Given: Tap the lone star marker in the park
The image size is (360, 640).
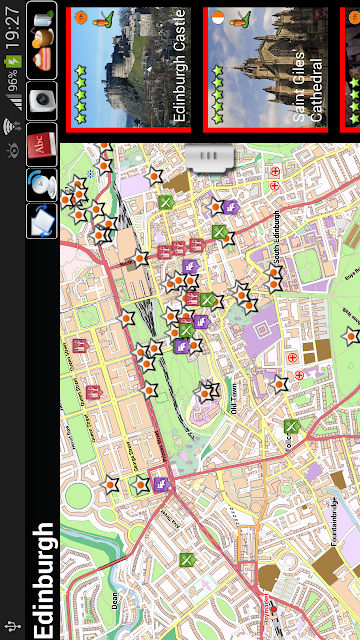Looking at the screenshot, I should (350, 336).
